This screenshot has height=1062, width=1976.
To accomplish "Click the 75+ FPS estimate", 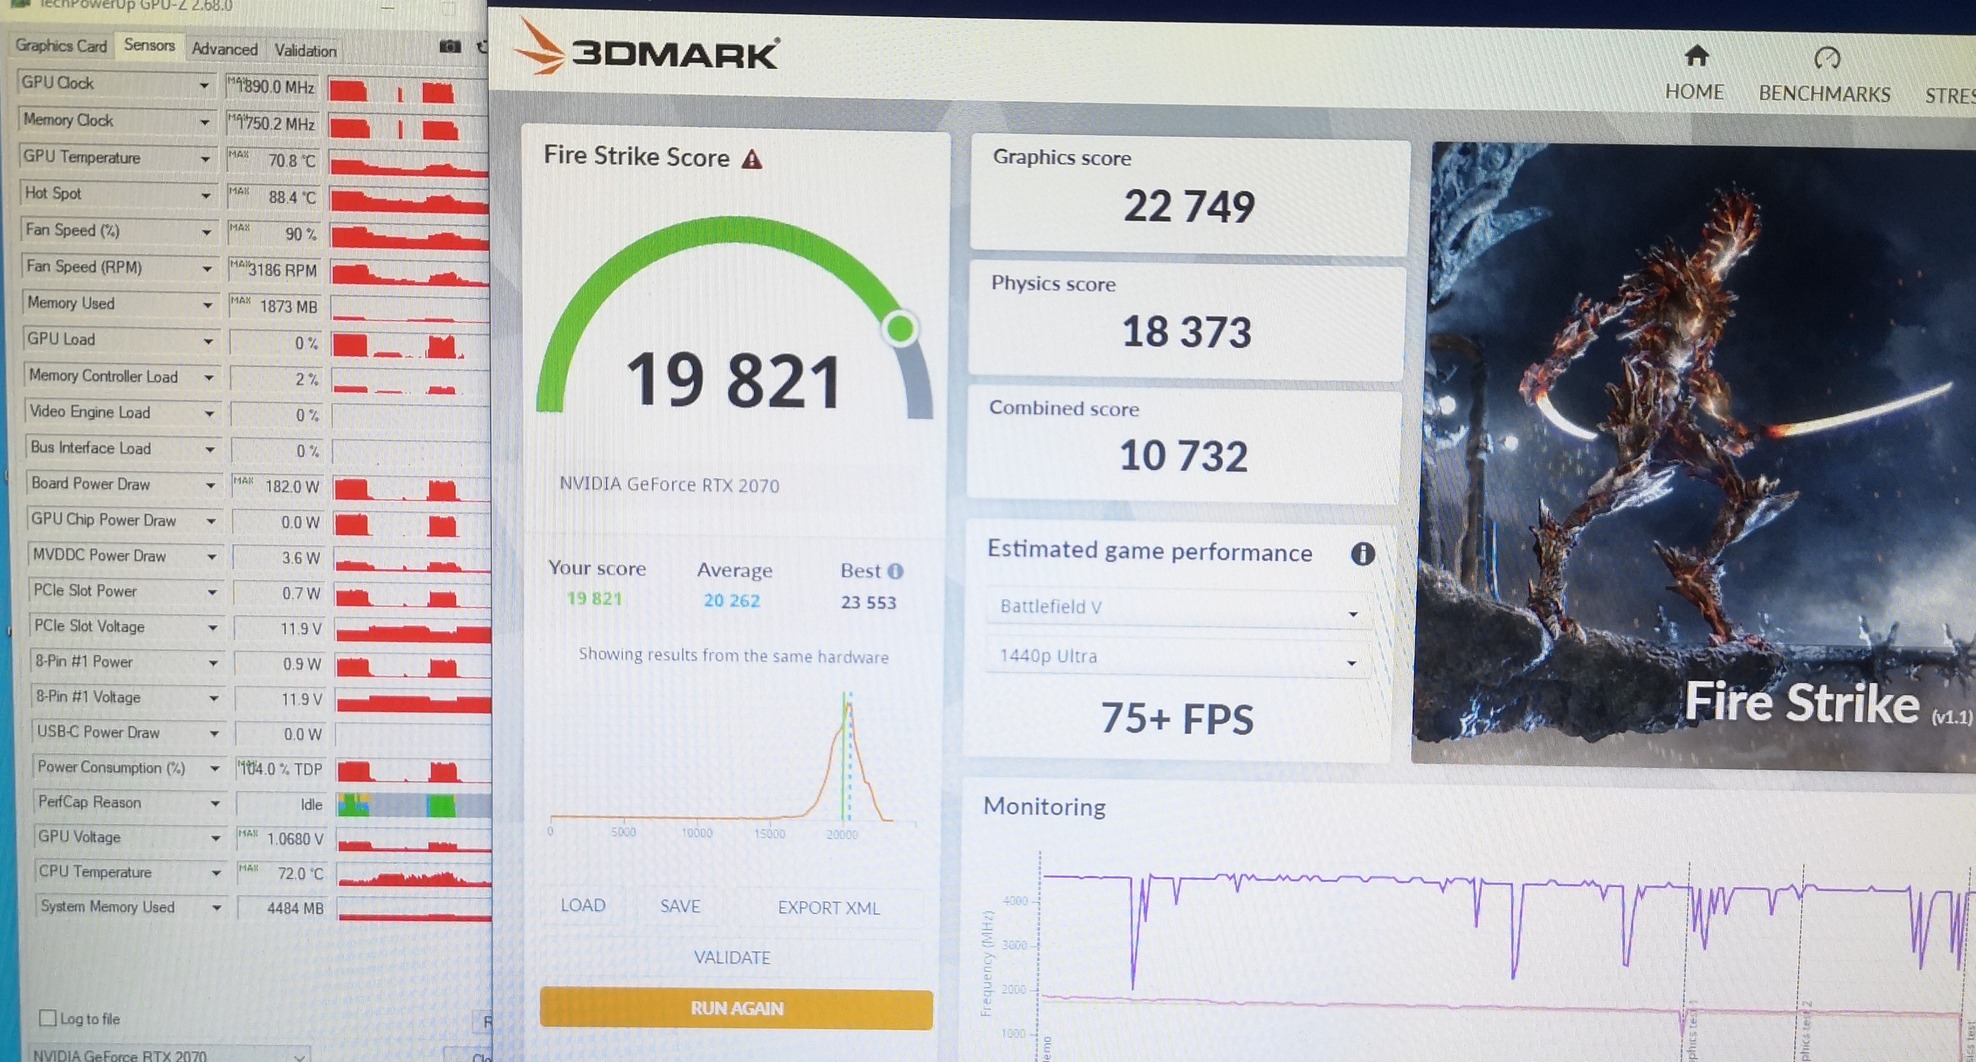I will 1177,719.
